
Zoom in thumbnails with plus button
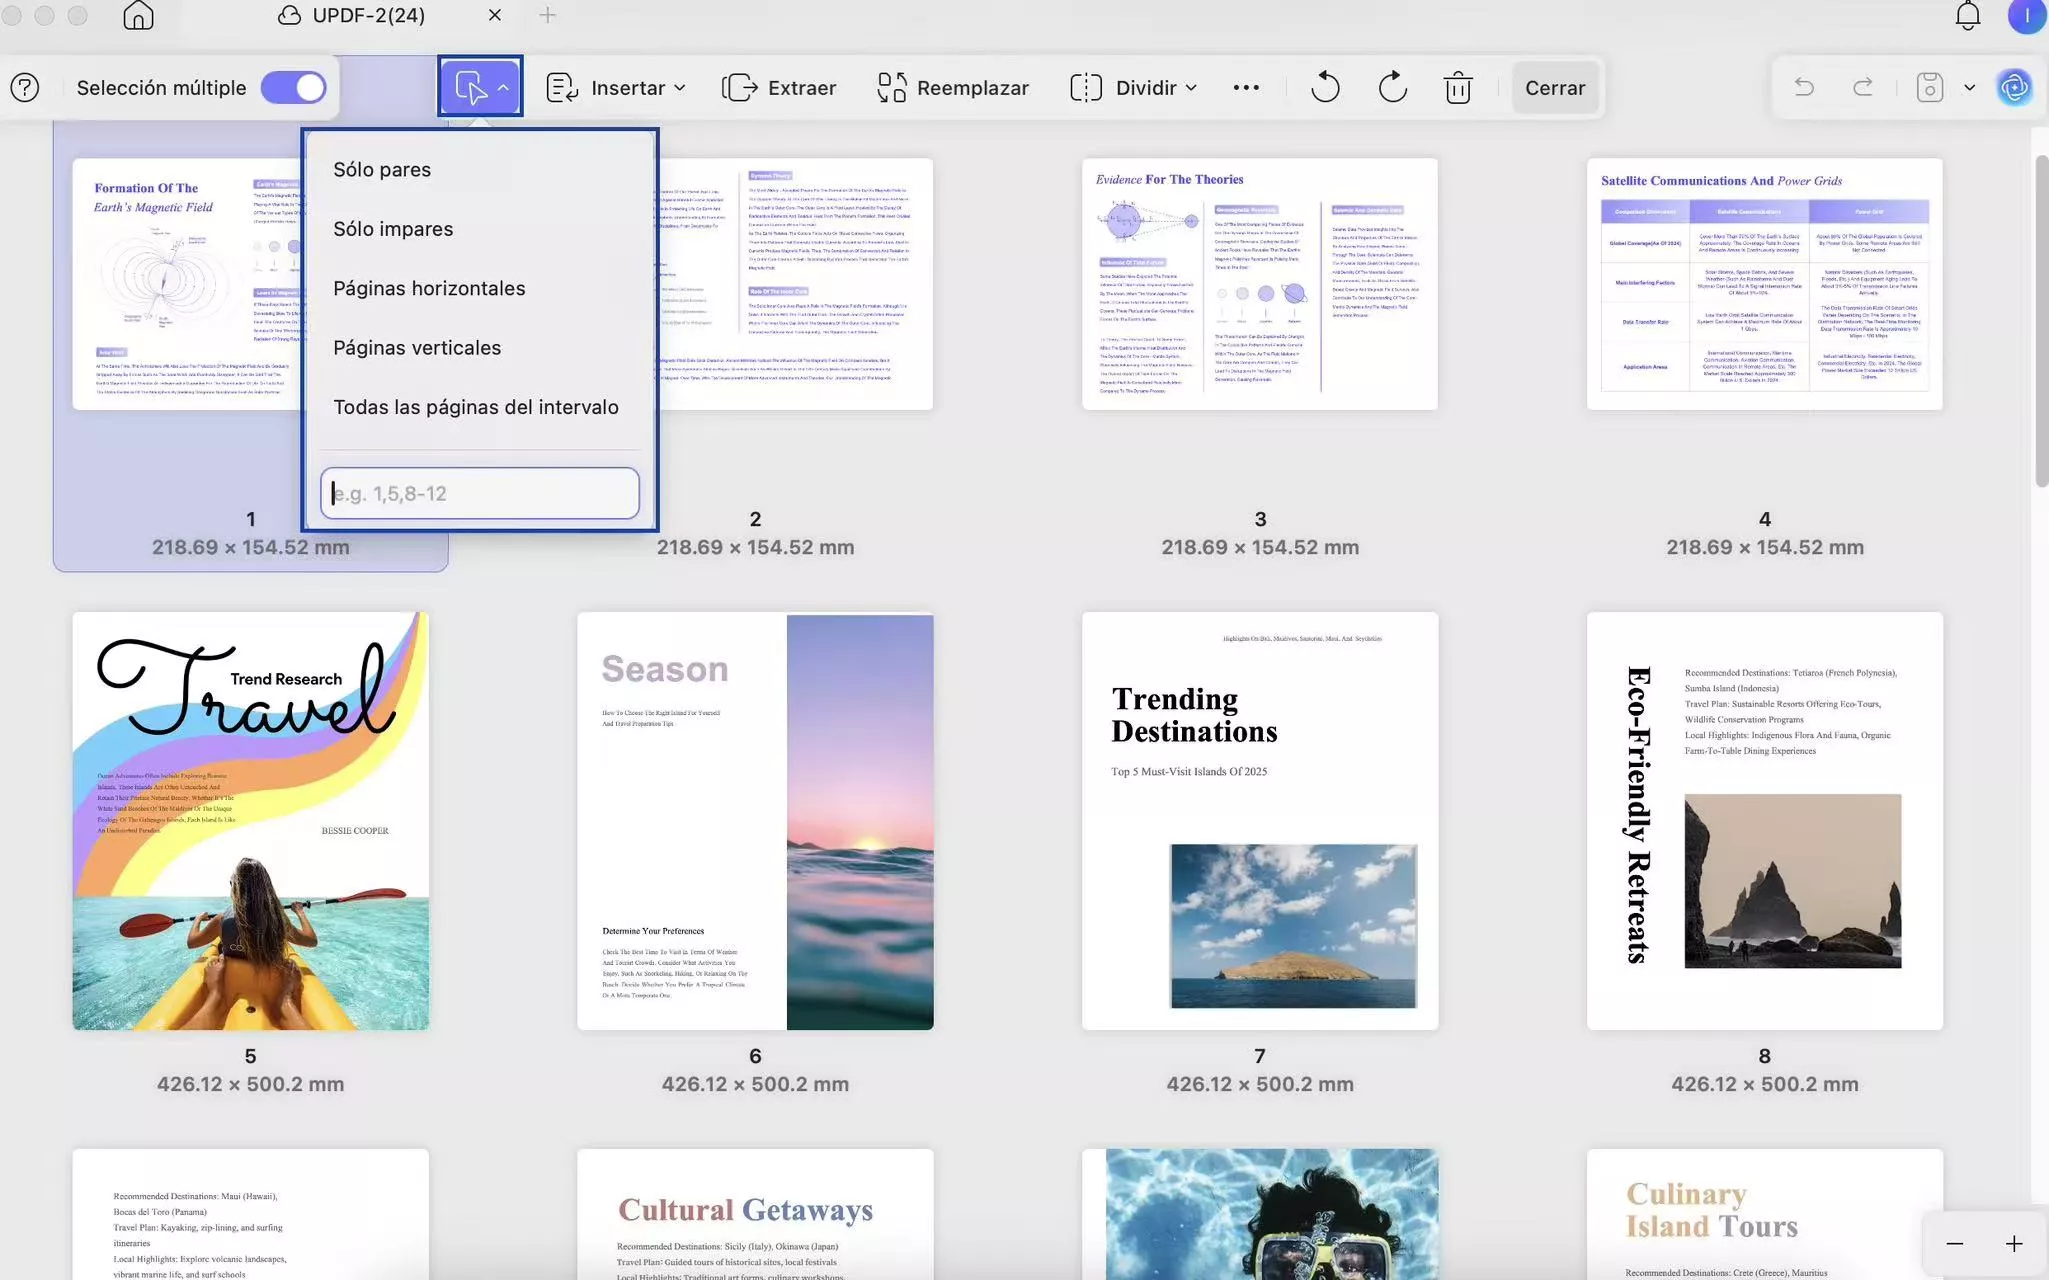point(2014,1243)
